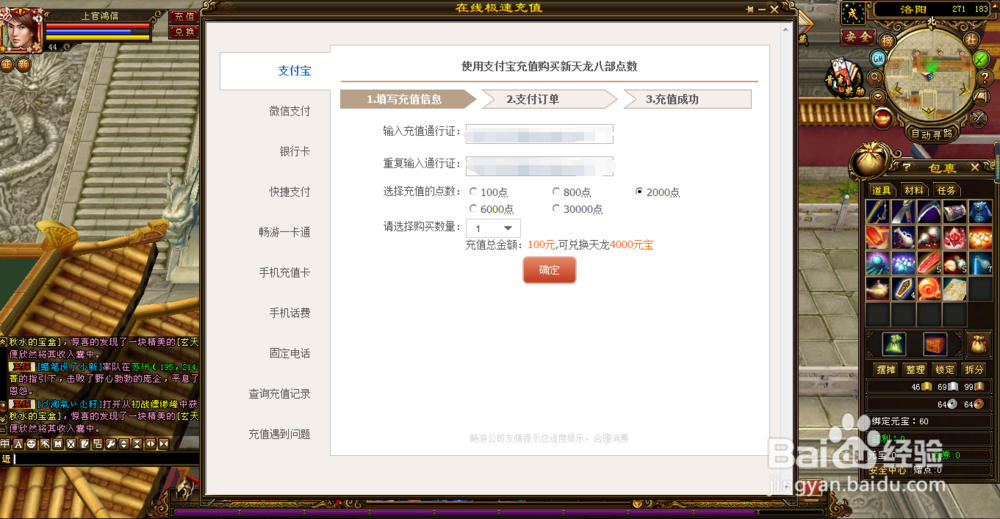This screenshot has height=519, width=1000.
Task: Click the red treasure chest icon below the bag grid
Action: pos(935,344)
